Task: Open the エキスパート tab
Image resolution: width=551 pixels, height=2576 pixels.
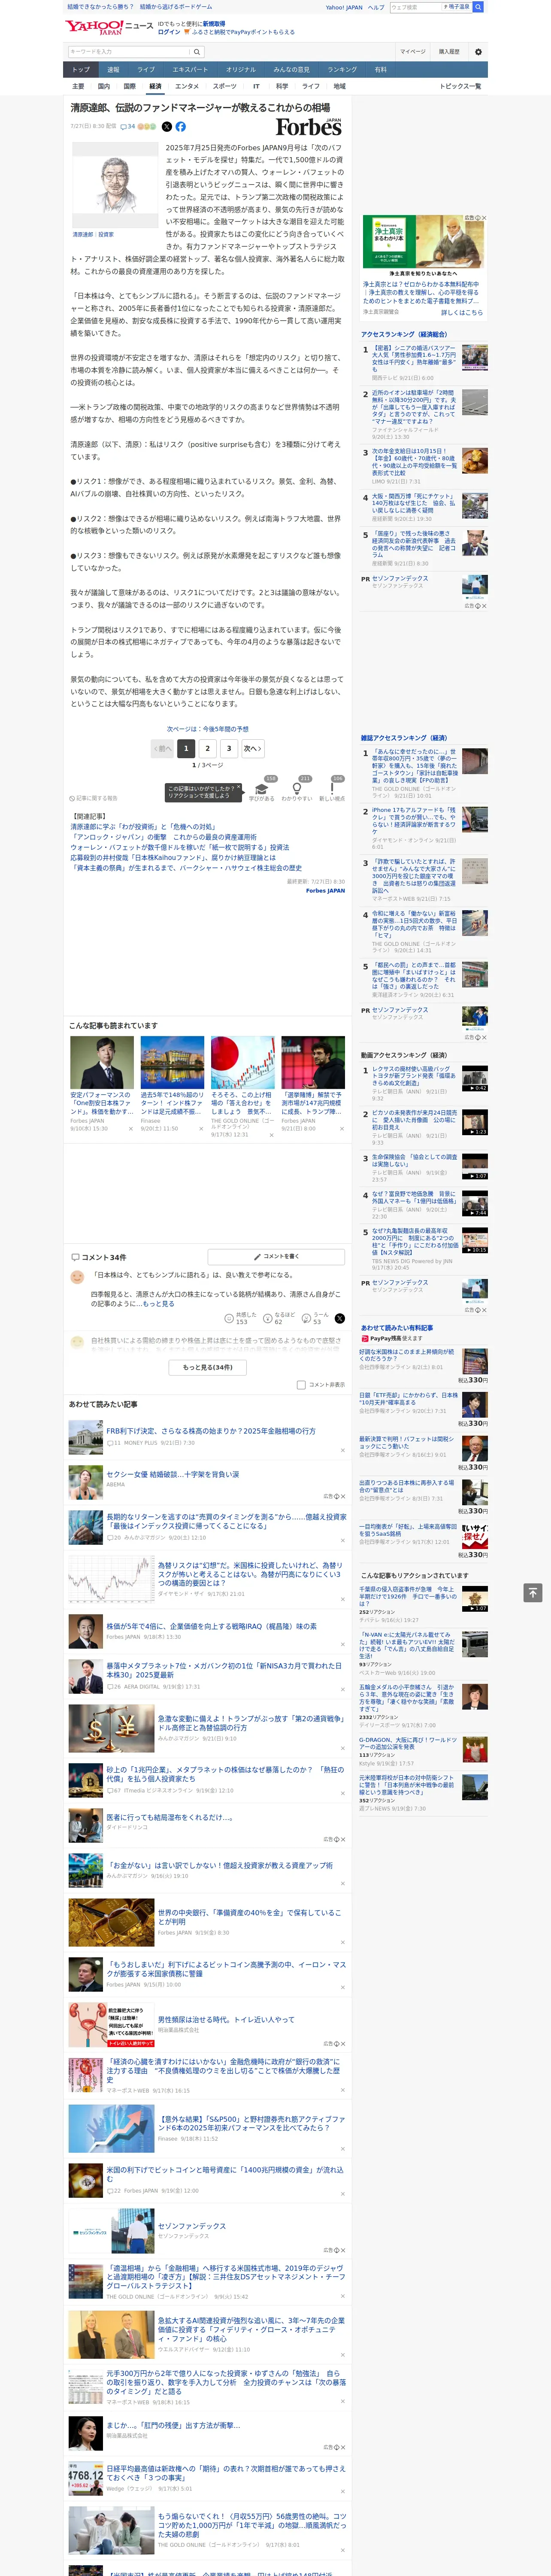Action: click(x=190, y=70)
